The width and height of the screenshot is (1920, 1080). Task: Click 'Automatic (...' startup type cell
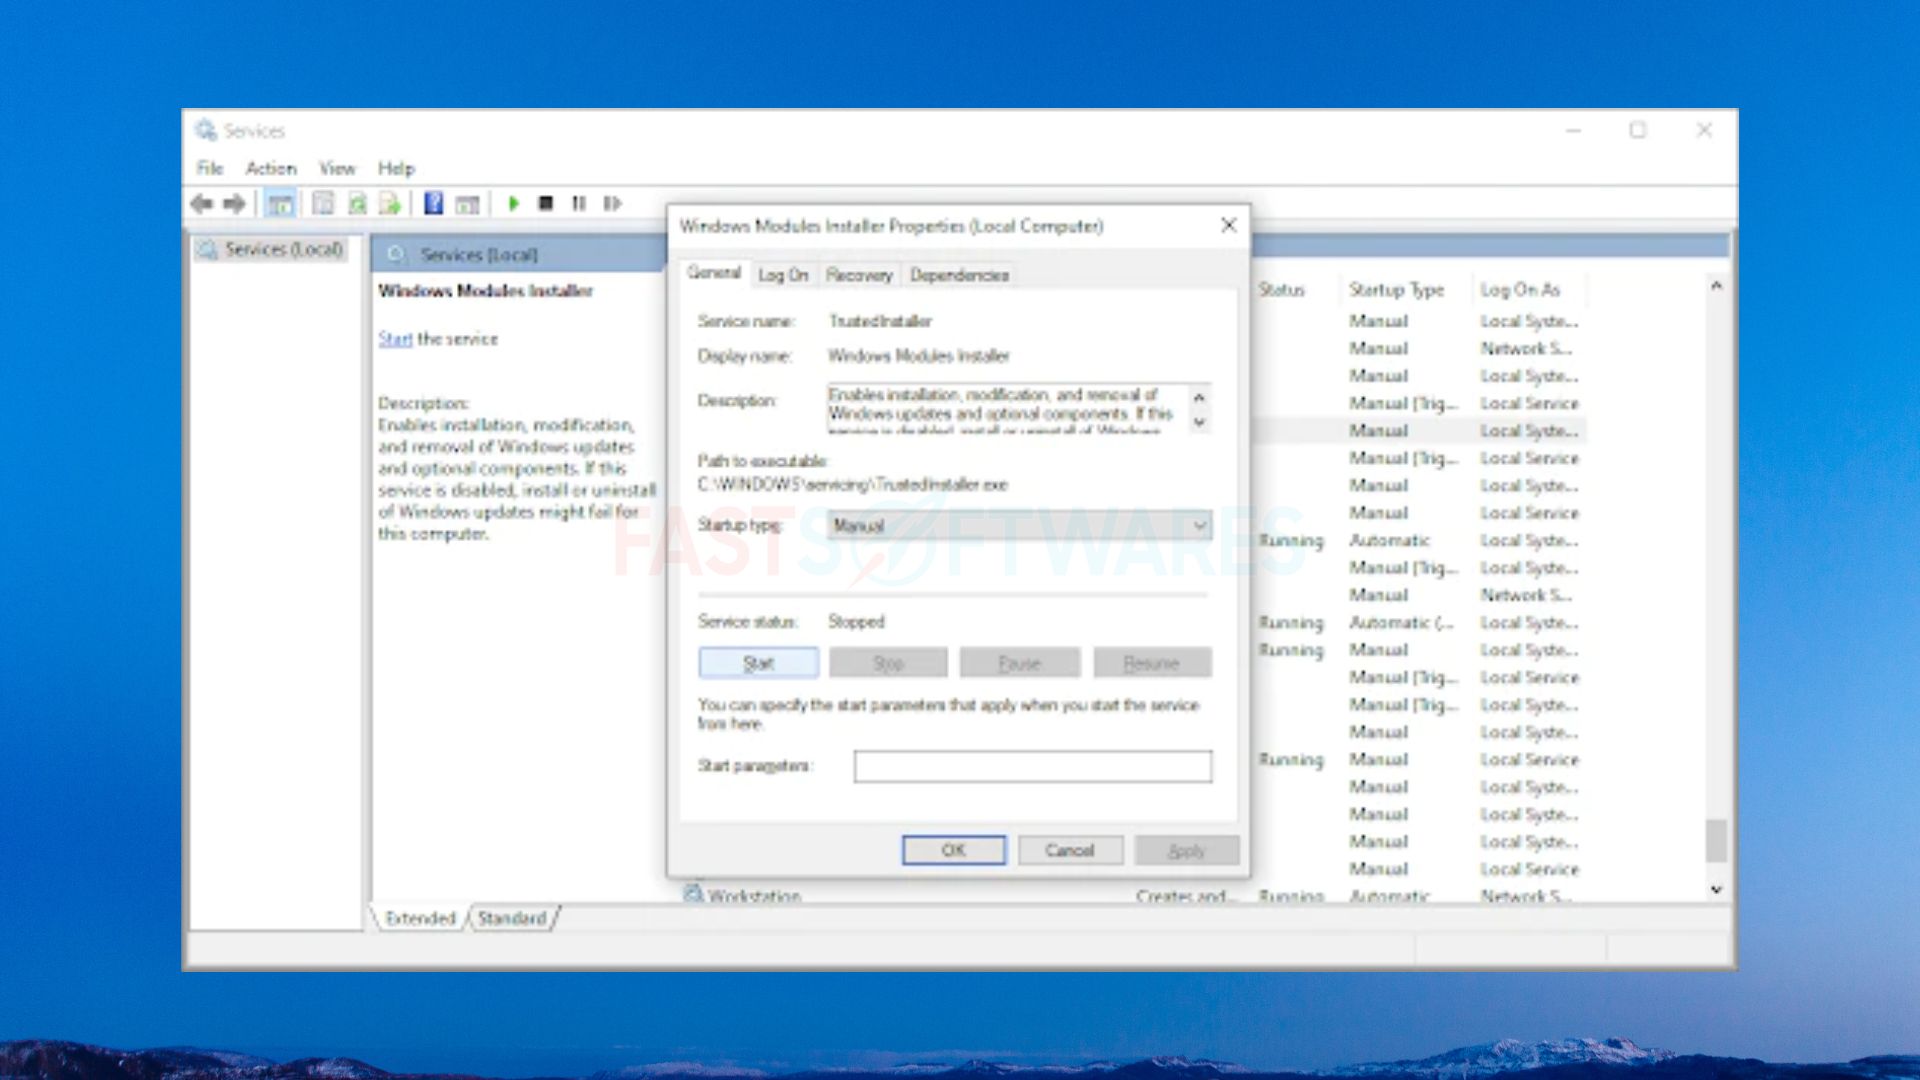click(1401, 622)
